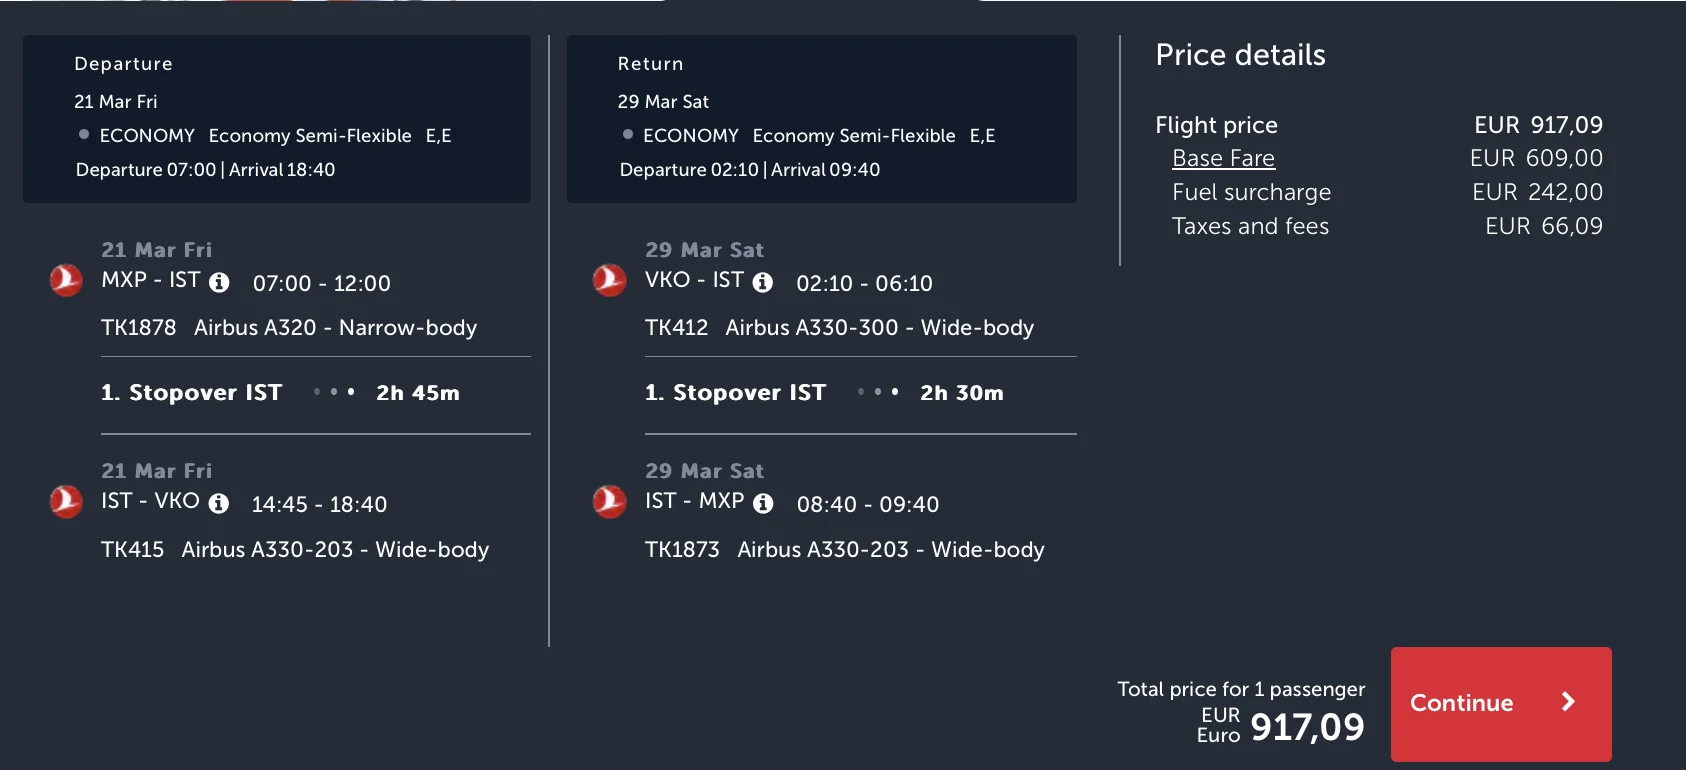Click the Fuel surcharge line item
The height and width of the screenshot is (770, 1686).
click(1251, 192)
